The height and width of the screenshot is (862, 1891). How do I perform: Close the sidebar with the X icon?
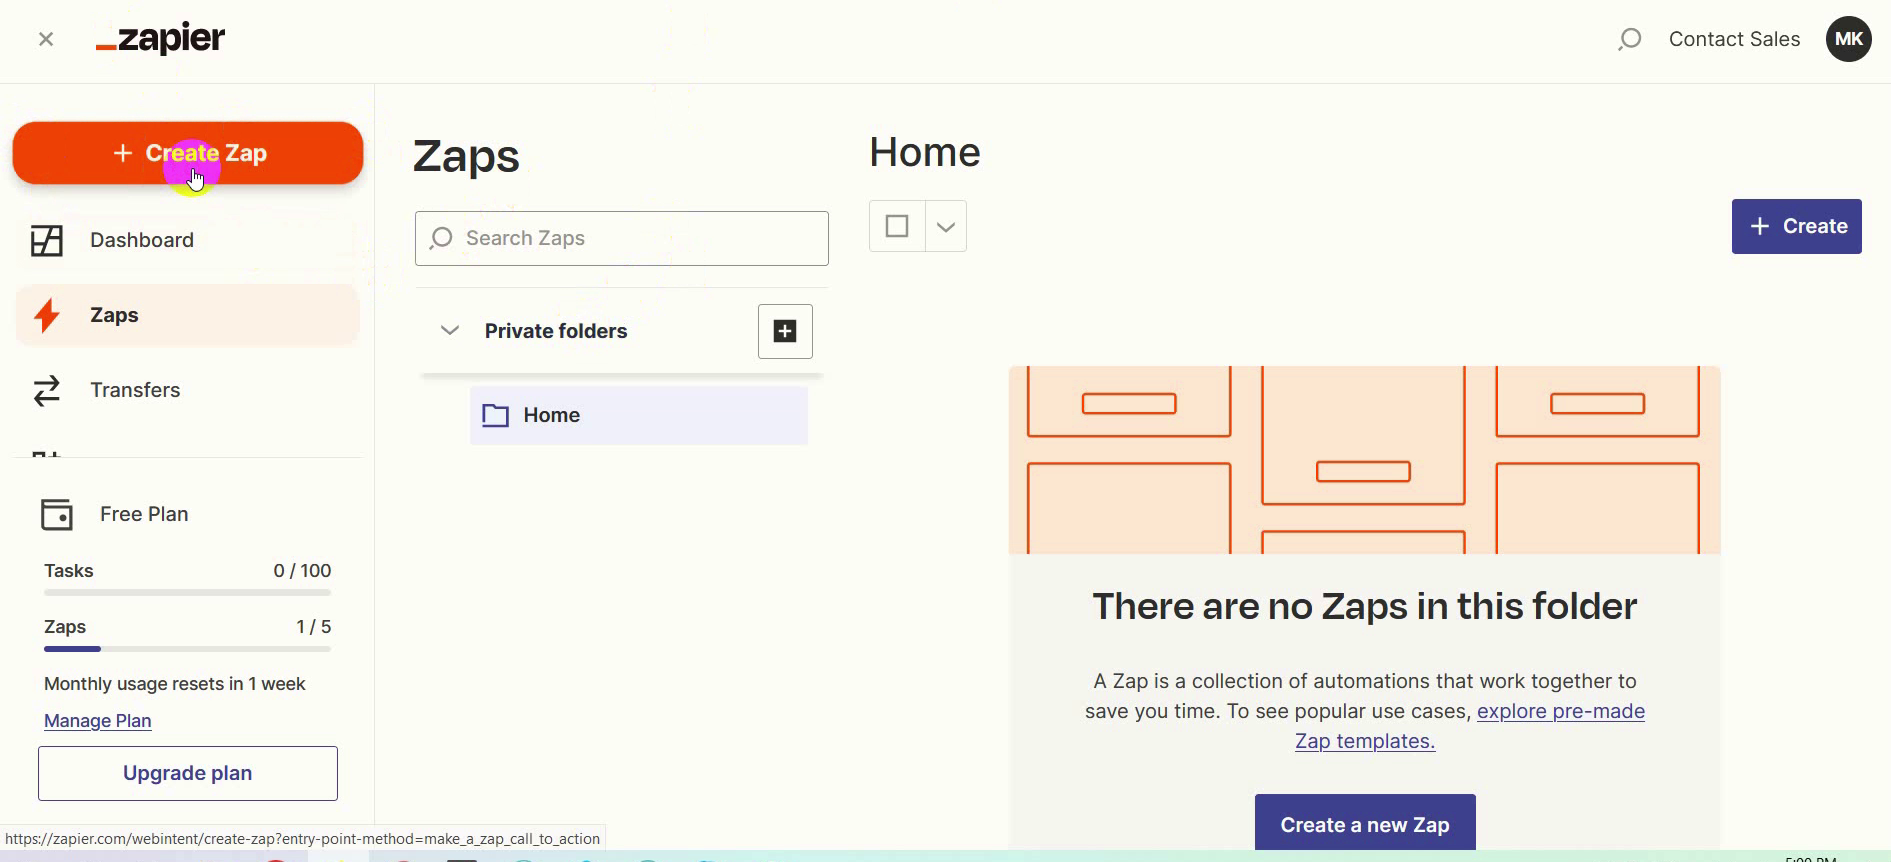(46, 39)
